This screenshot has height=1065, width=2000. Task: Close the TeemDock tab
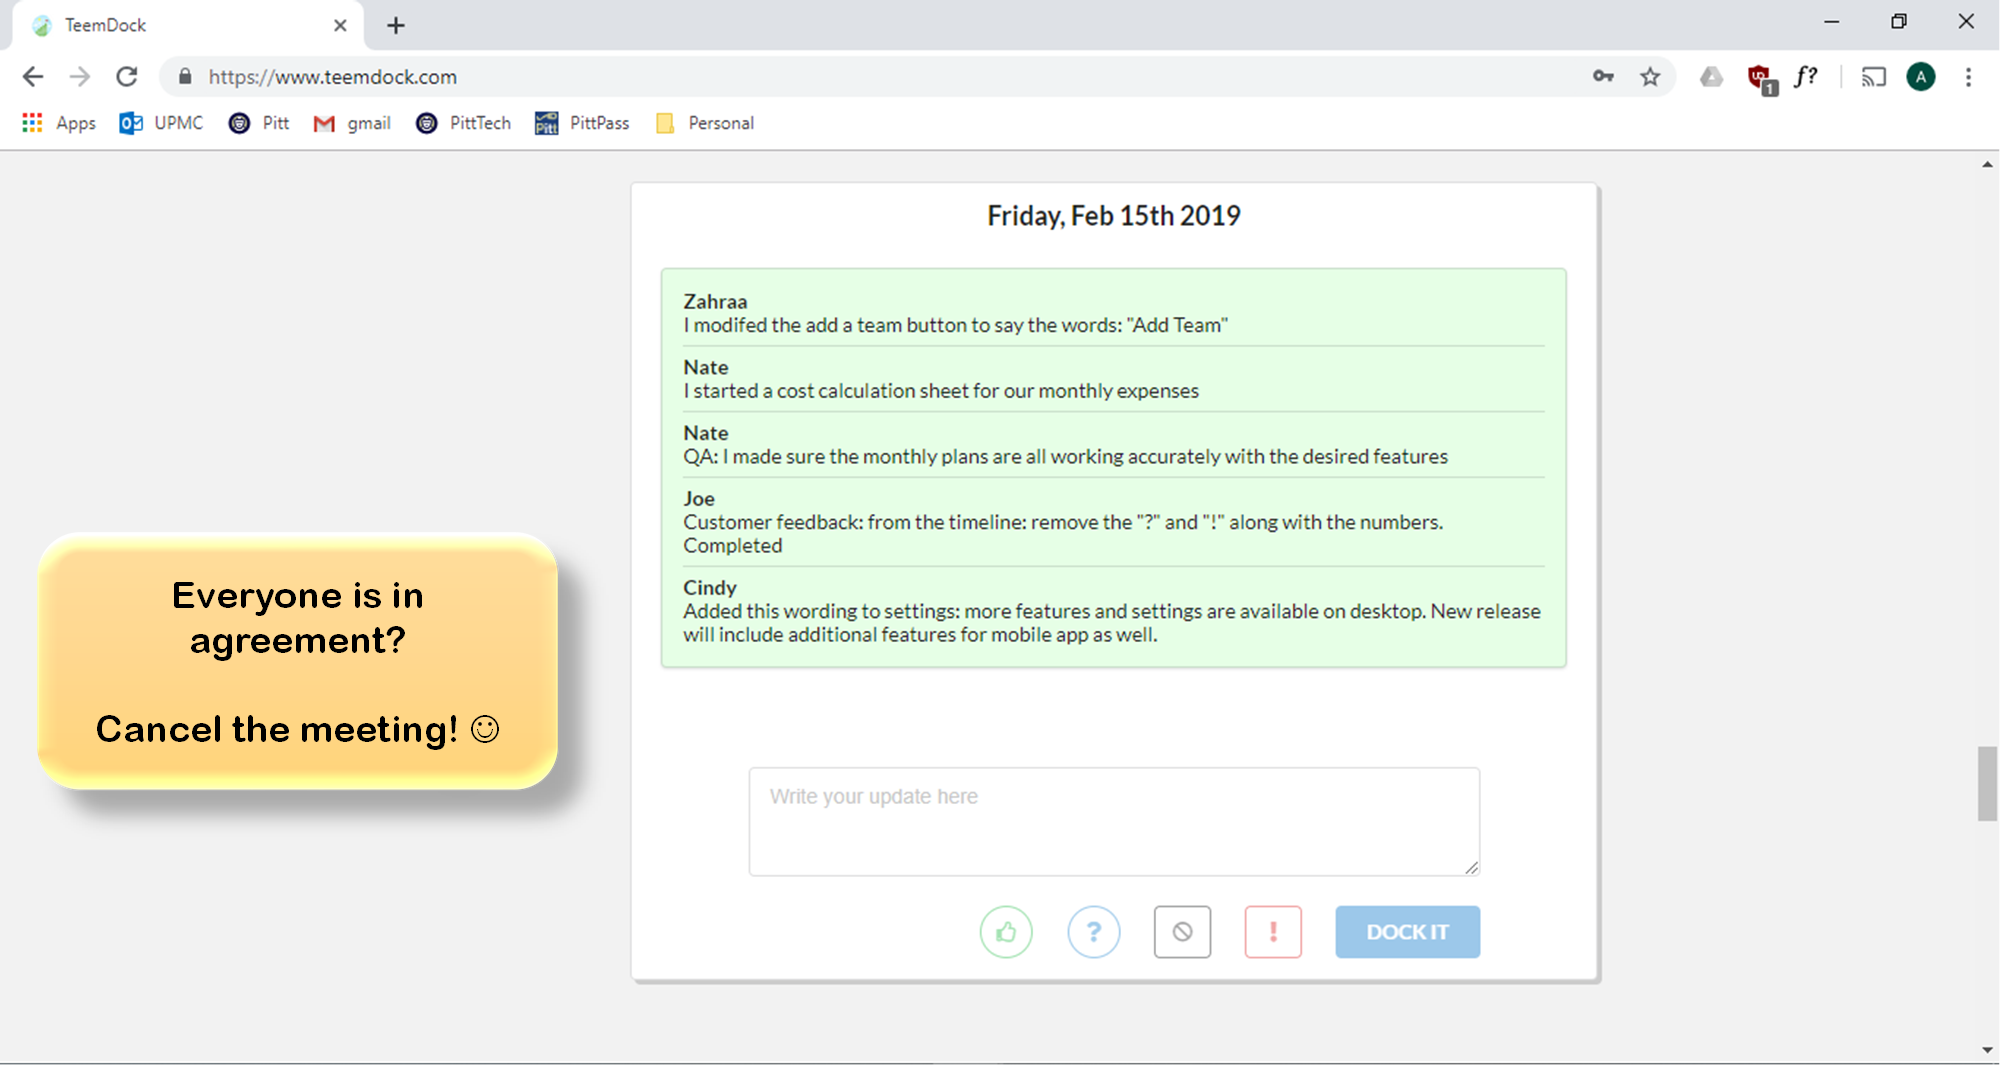click(x=340, y=25)
